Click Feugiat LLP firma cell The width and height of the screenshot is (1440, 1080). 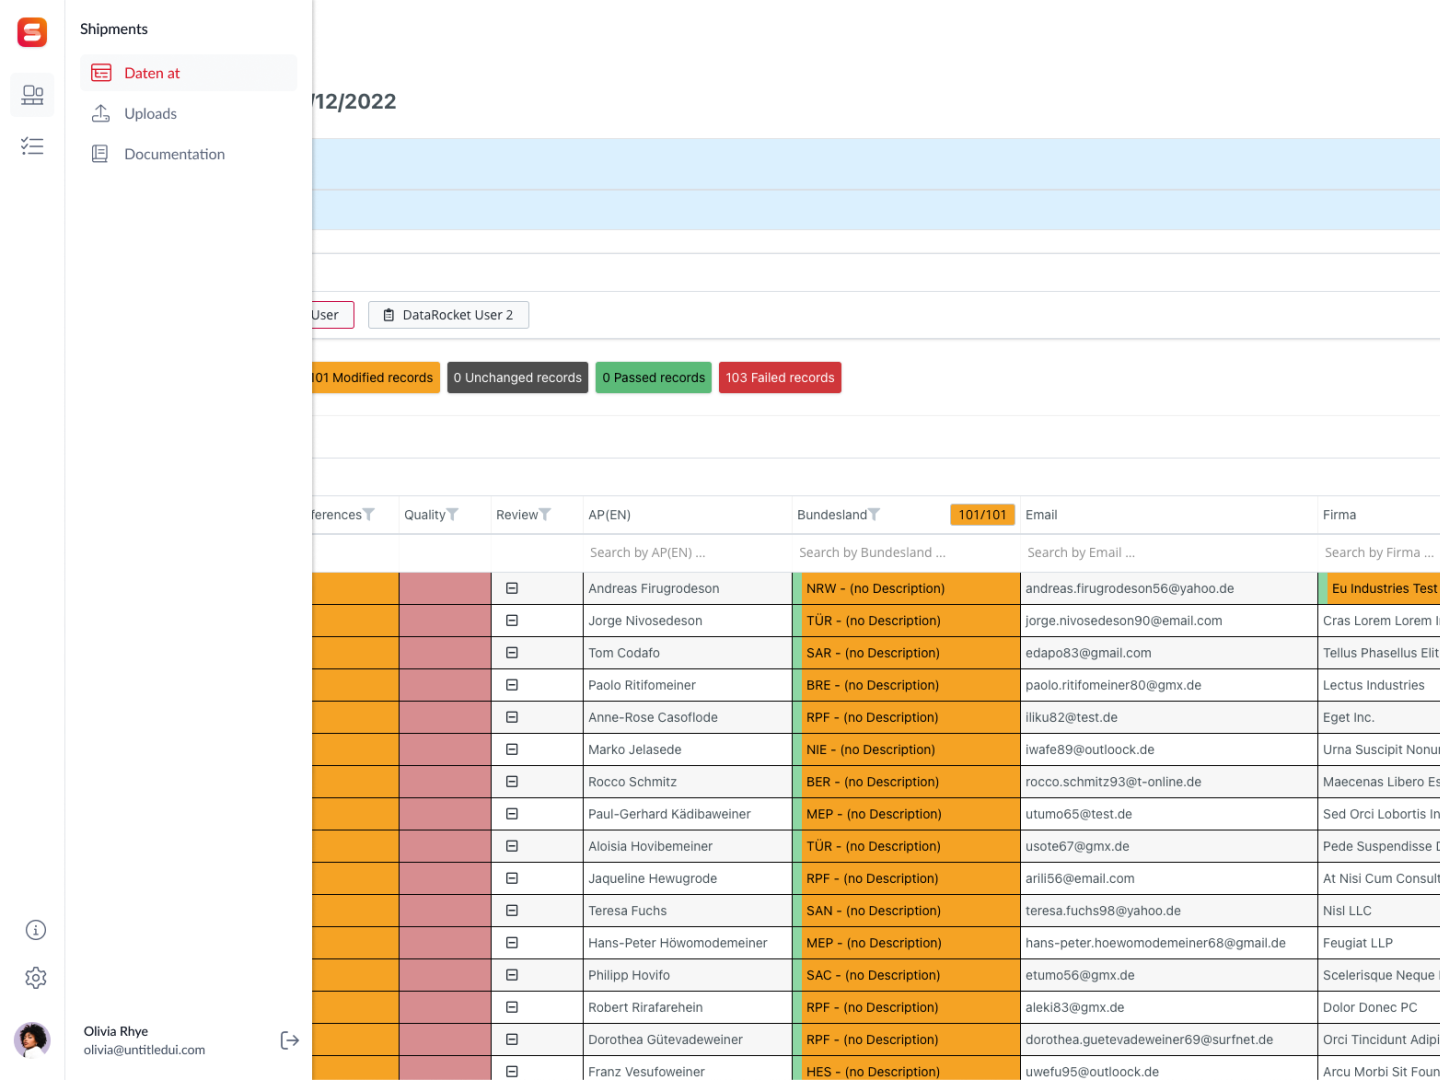click(1380, 943)
